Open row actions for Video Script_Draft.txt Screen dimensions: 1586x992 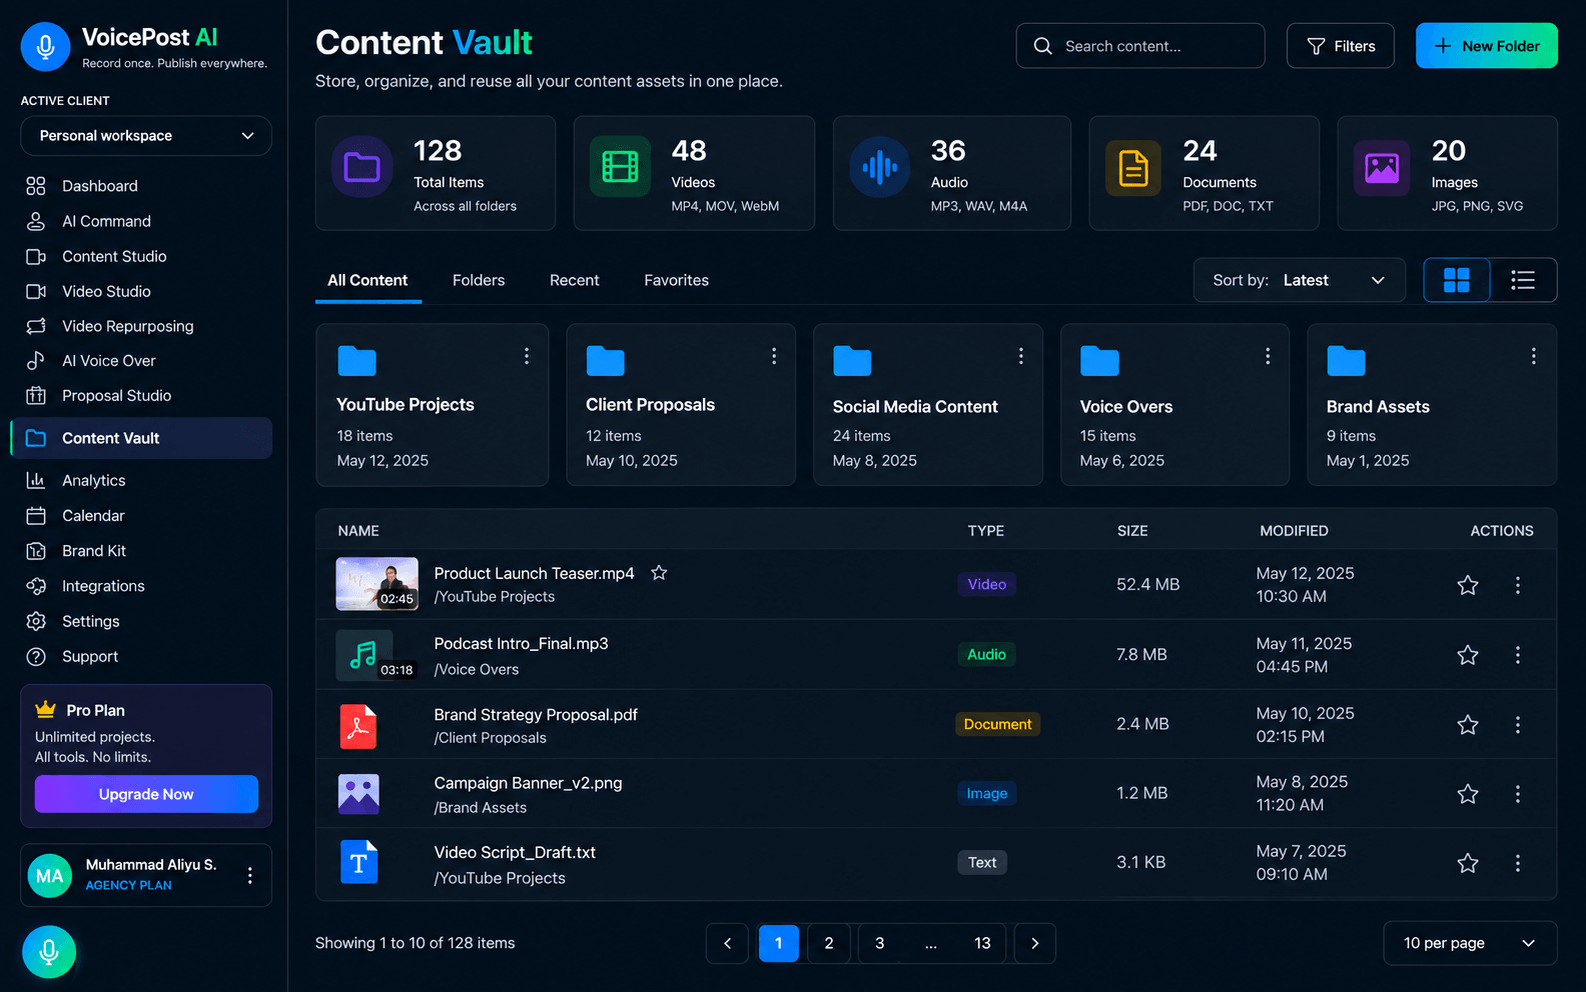(1518, 863)
